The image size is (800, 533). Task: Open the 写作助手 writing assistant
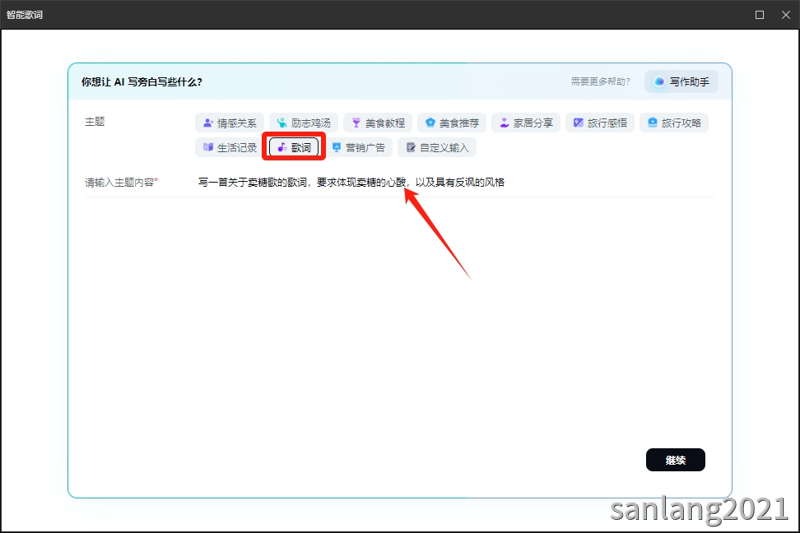(682, 82)
